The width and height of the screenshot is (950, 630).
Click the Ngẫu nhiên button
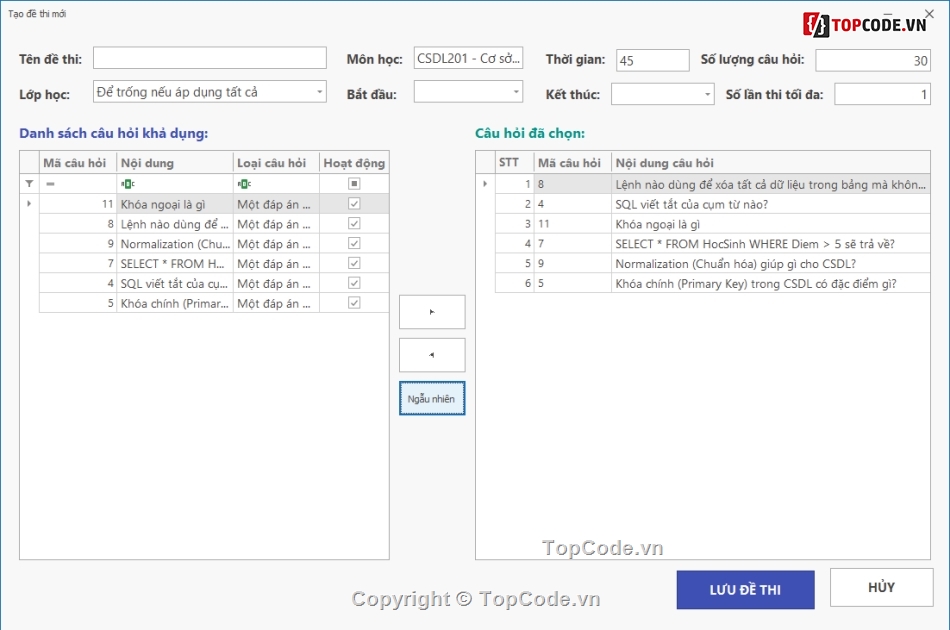432,398
